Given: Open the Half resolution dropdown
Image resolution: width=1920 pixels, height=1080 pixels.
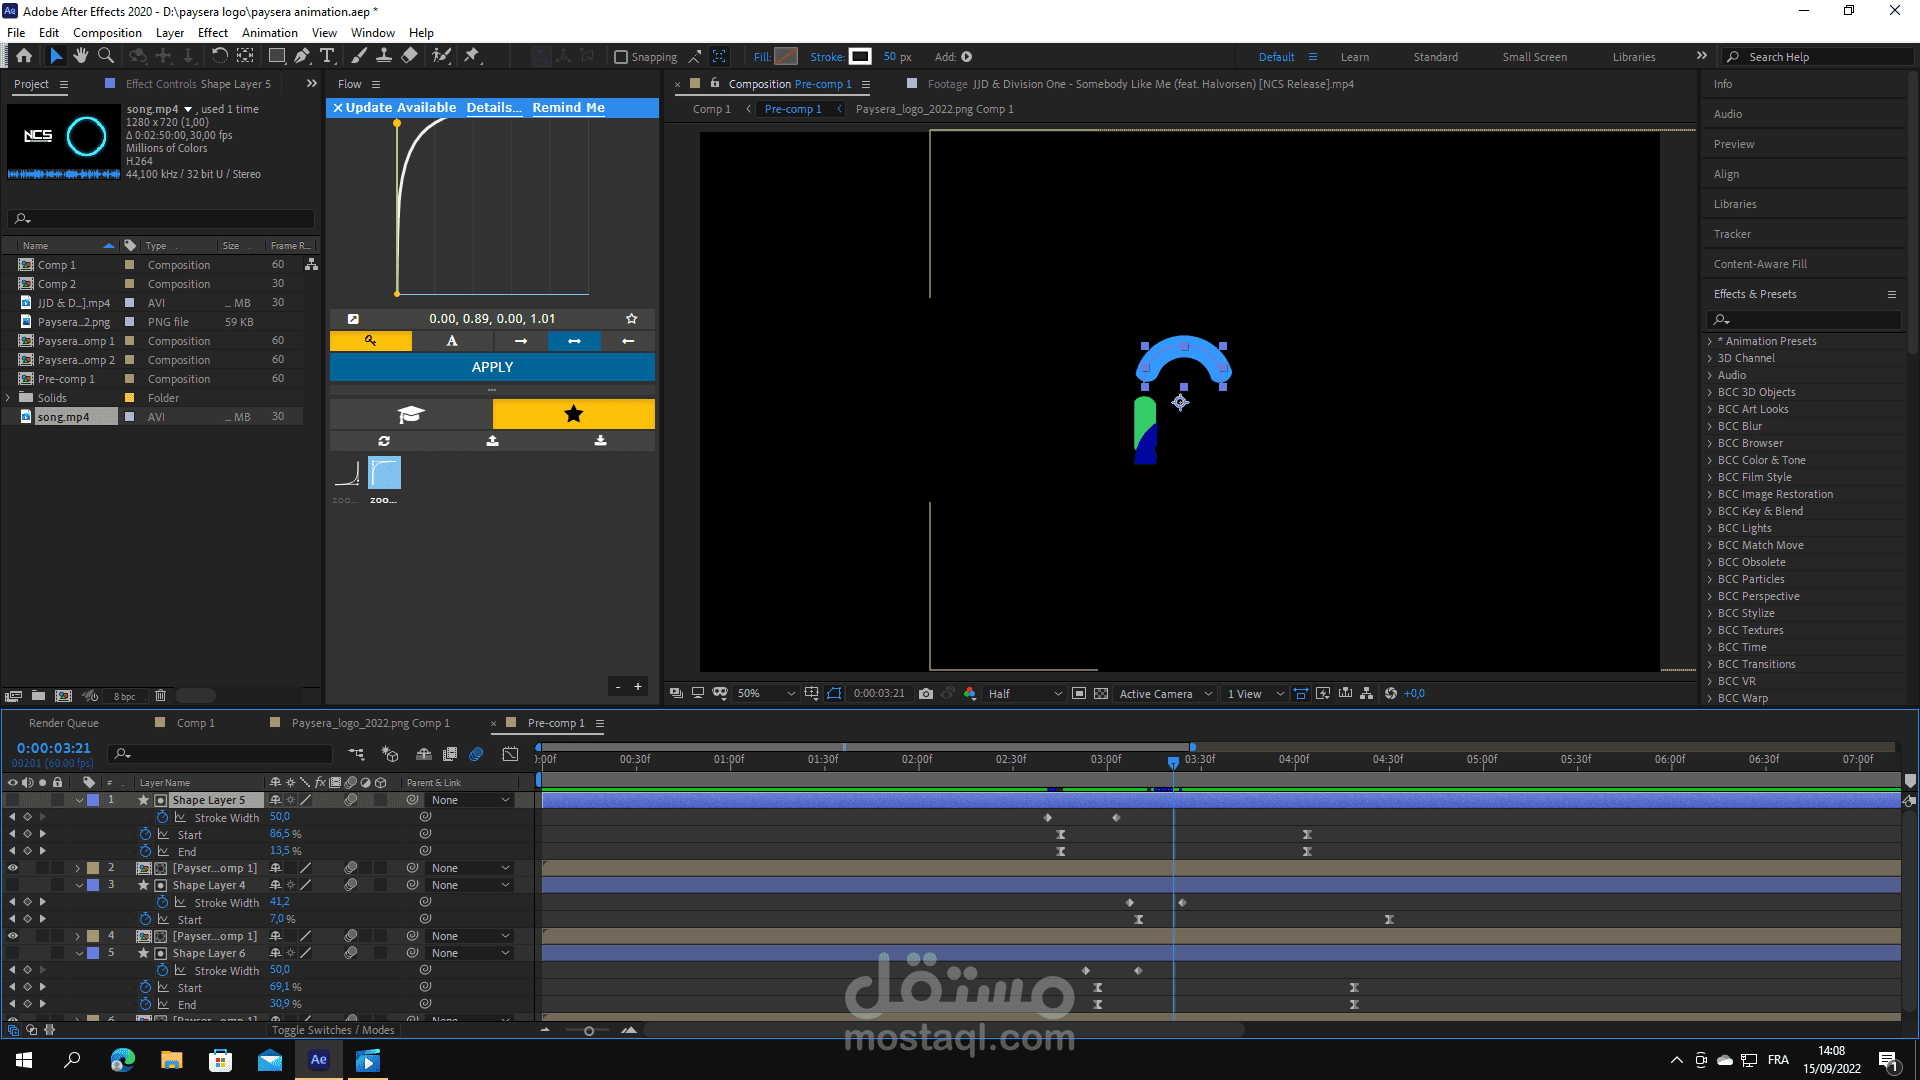Looking at the screenshot, I should (1025, 693).
